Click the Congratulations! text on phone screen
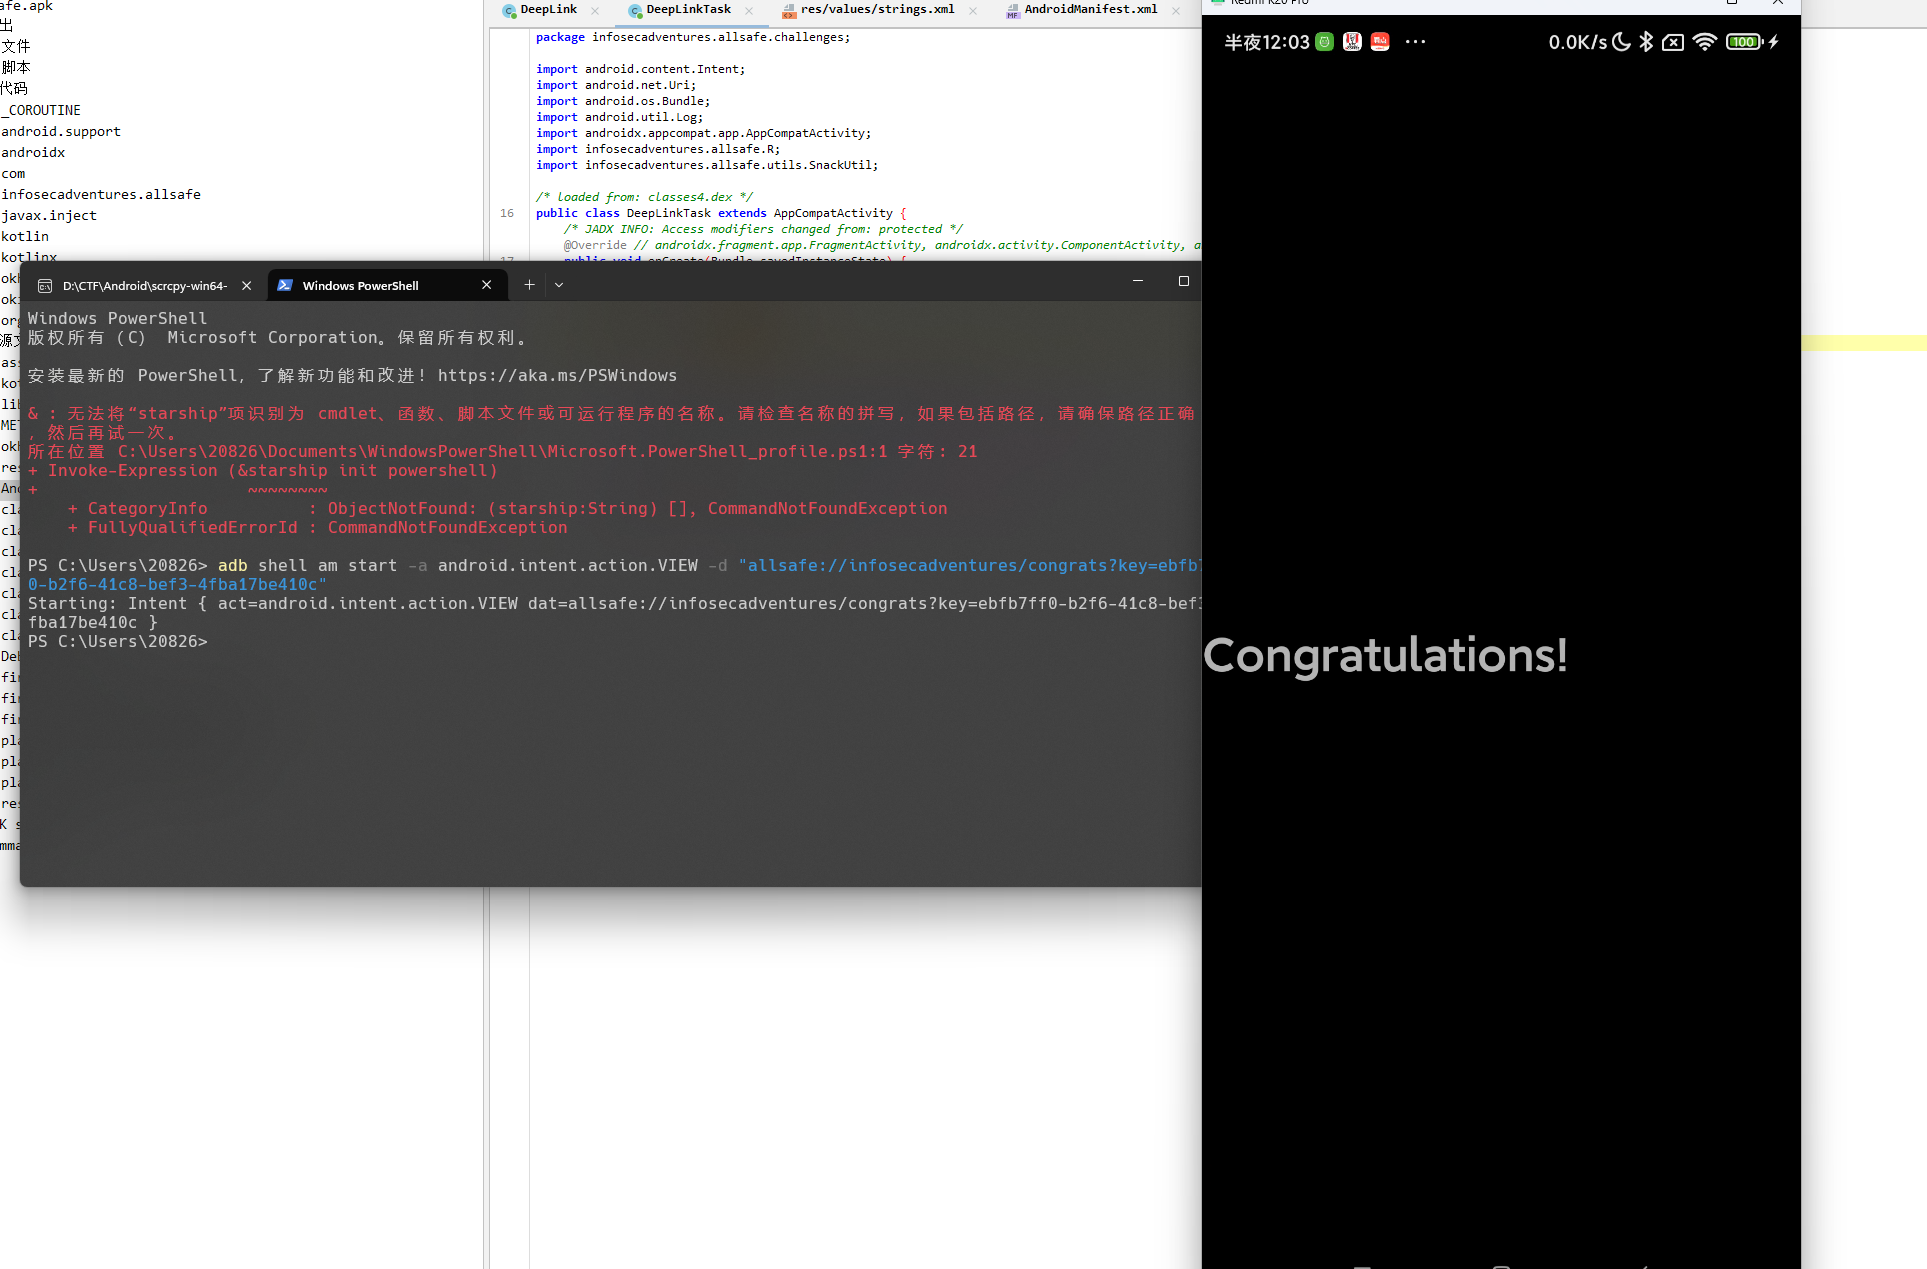The width and height of the screenshot is (1927, 1269). point(1385,656)
